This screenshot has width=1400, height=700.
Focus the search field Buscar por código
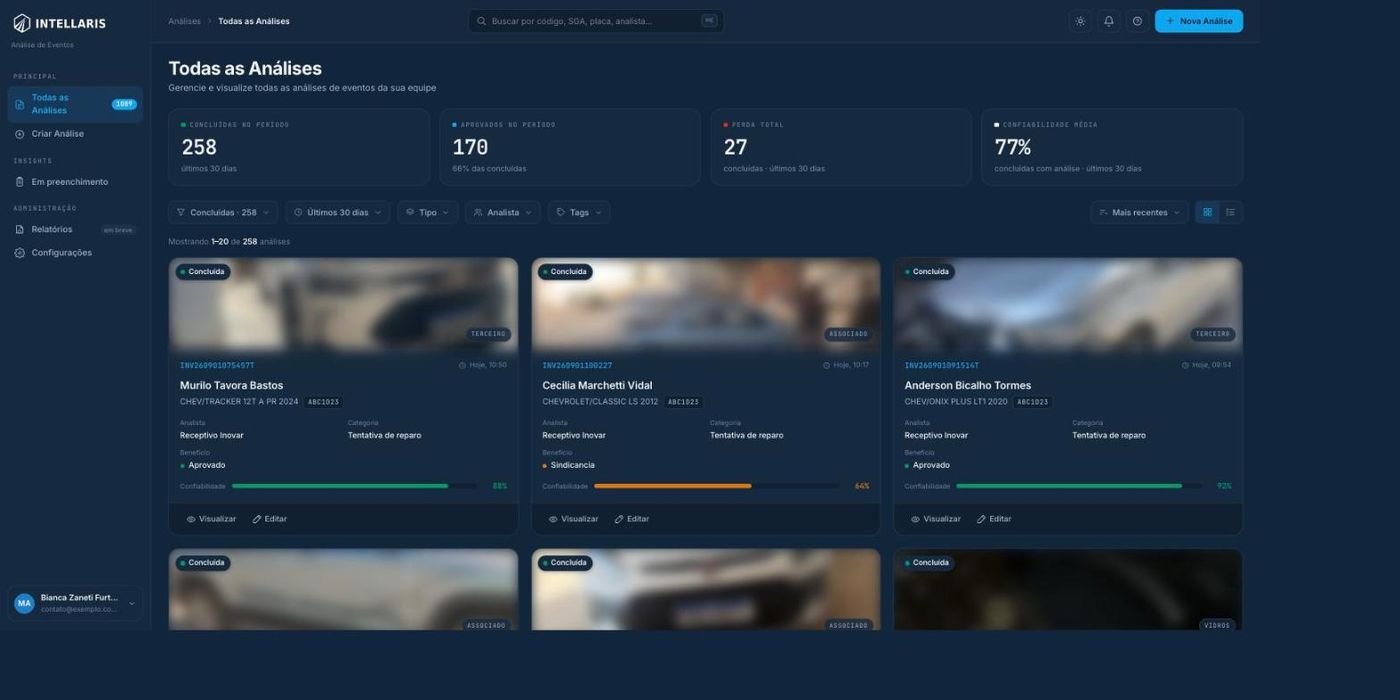[x=596, y=21]
